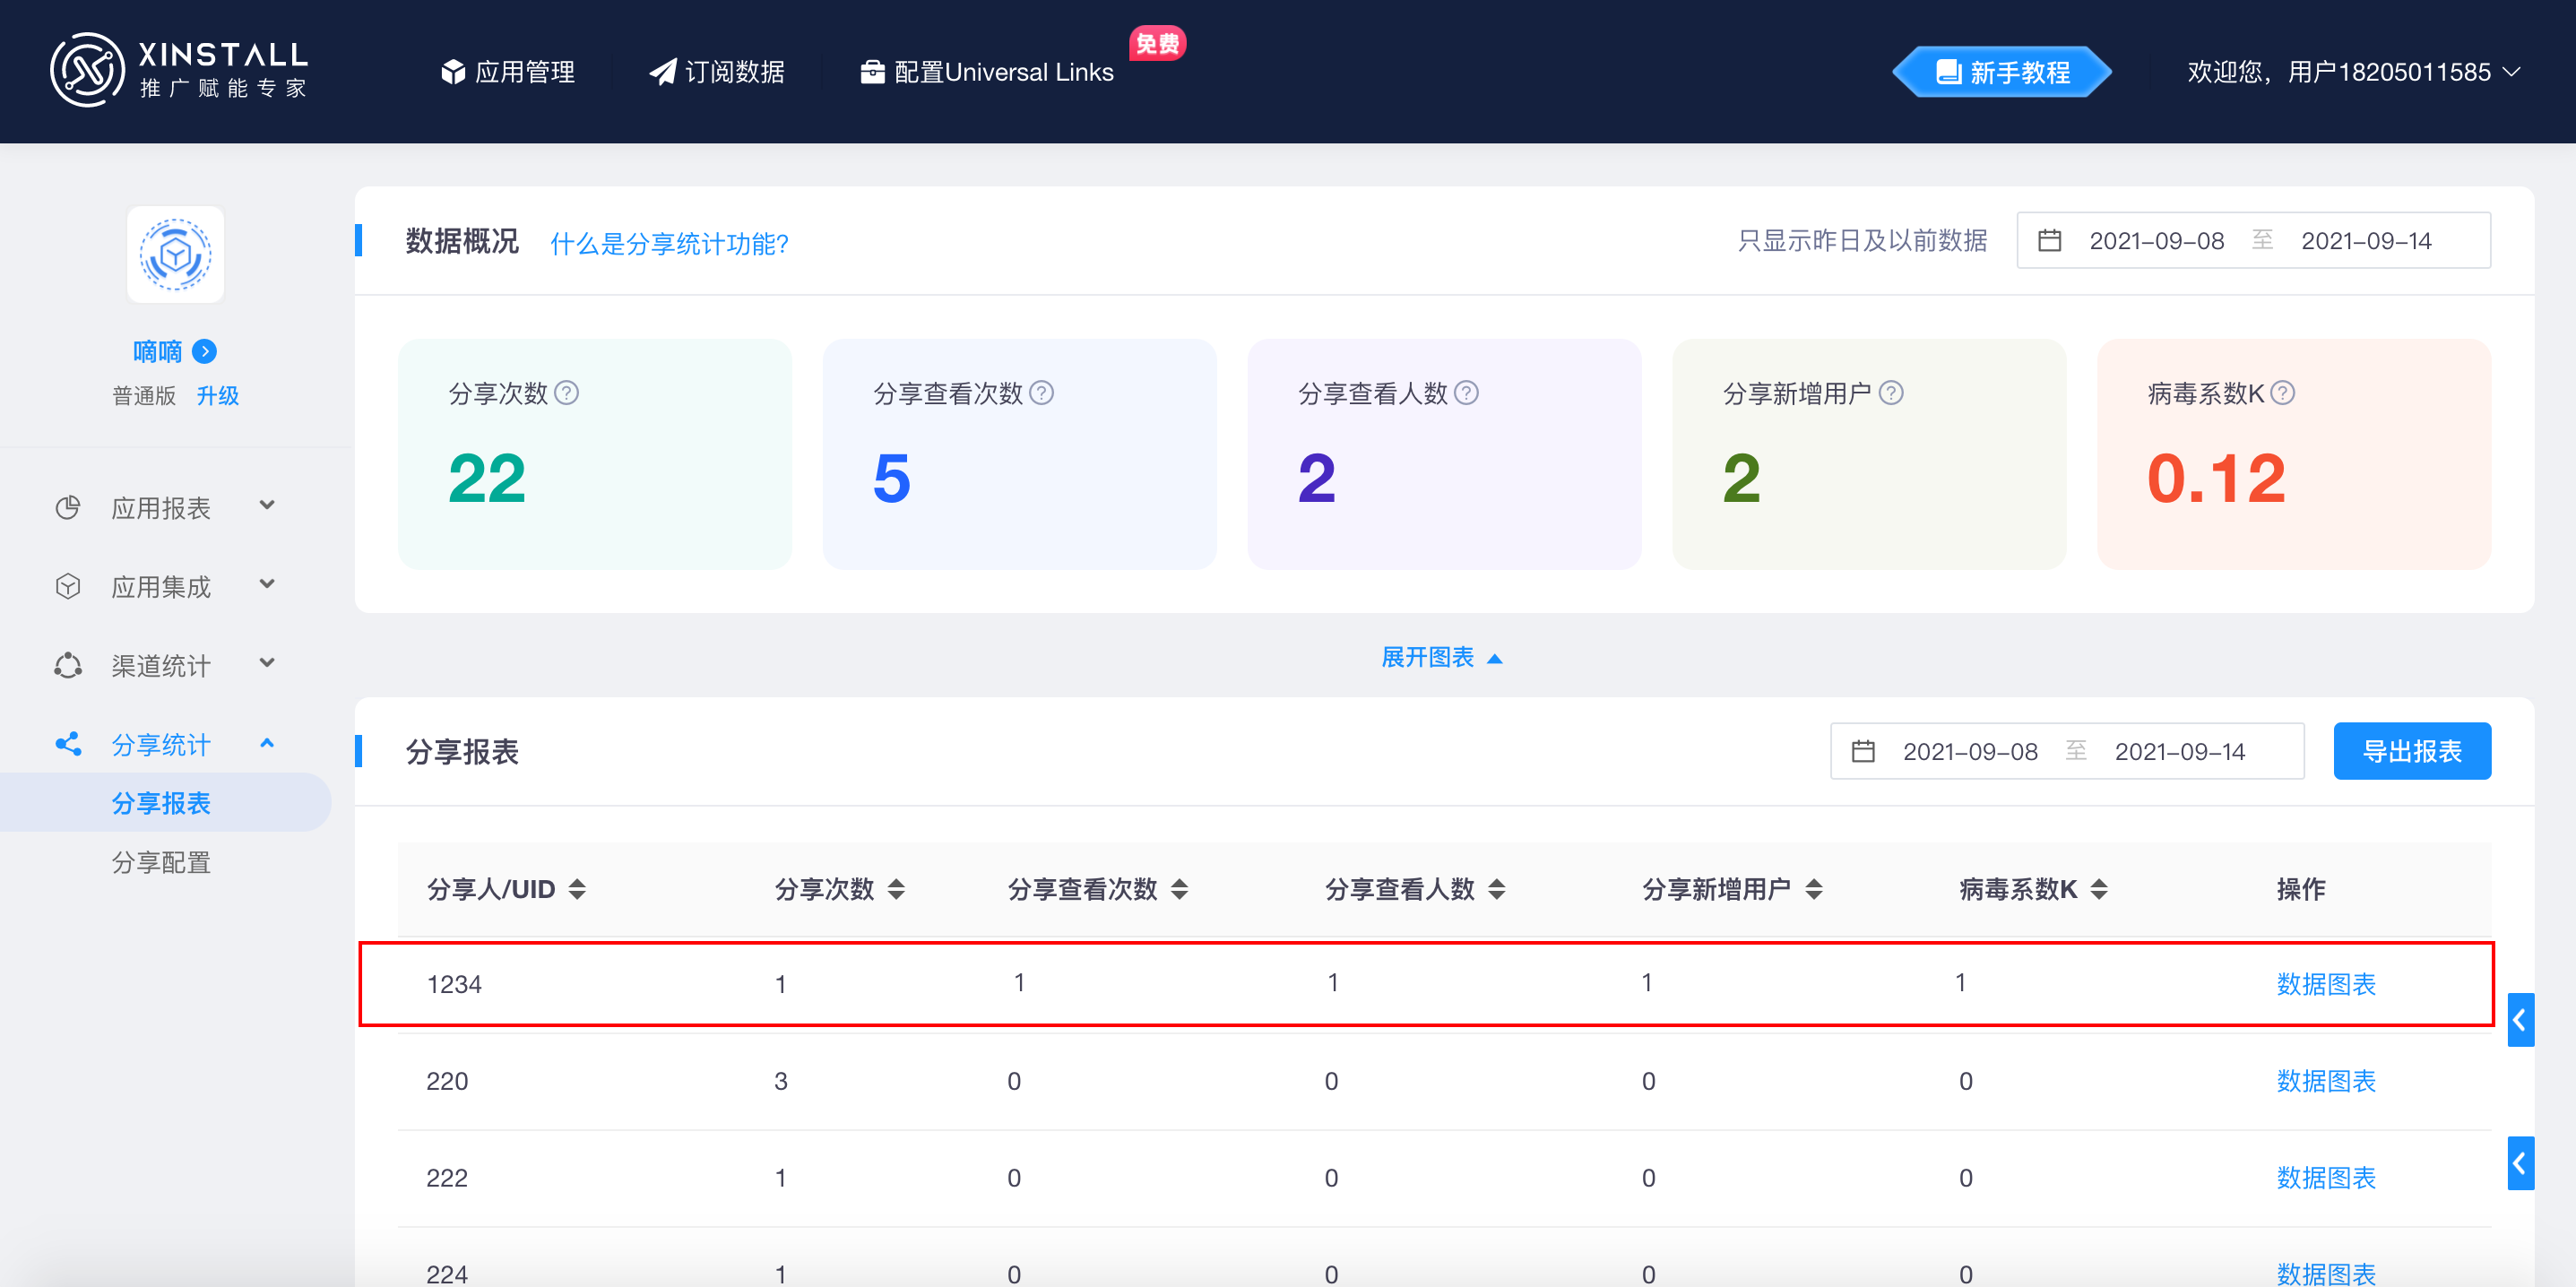This screenshot has height=1287, width=2576.
Task: Select 分享配置 in the sidebar
Action: (x=161, y=862)
